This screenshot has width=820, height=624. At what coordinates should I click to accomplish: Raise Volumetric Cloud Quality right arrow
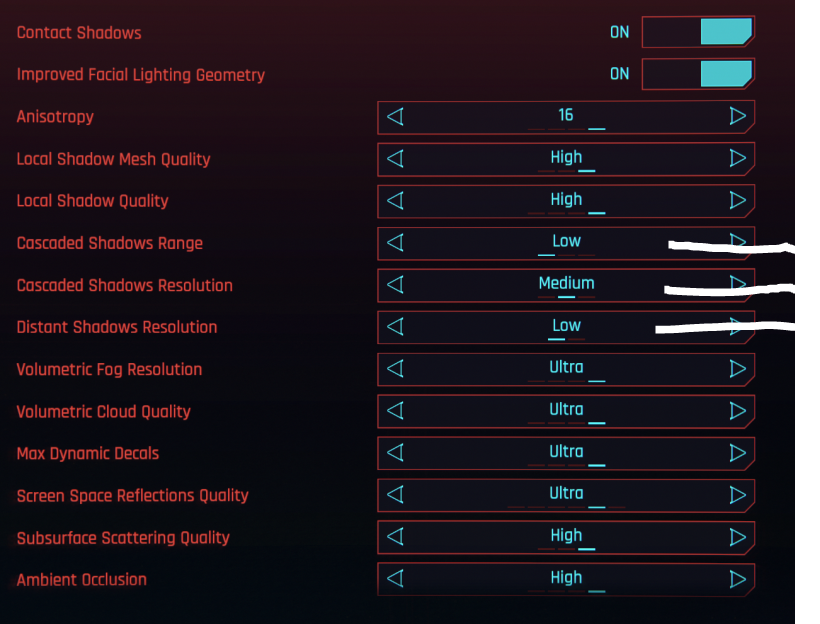[x=738, y=410]
